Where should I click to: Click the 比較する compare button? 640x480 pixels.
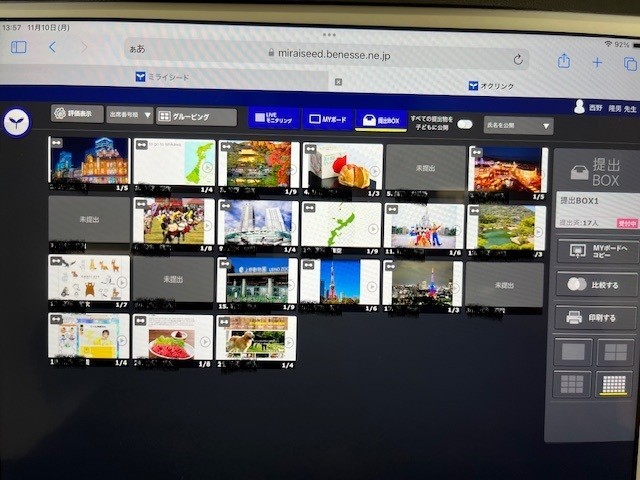(x=596, y=284)
